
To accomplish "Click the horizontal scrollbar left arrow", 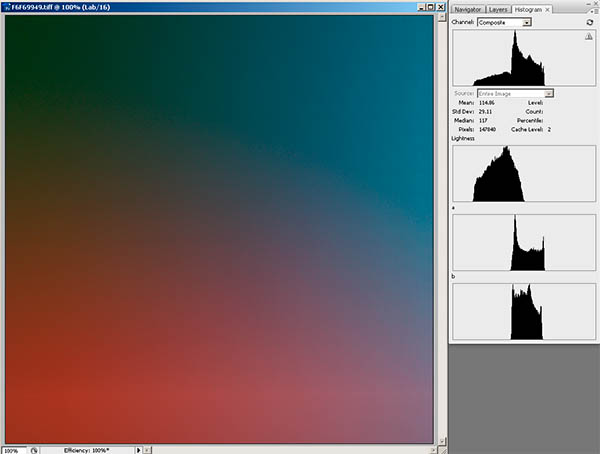I will pyautogui.click(x=147, y=451).
